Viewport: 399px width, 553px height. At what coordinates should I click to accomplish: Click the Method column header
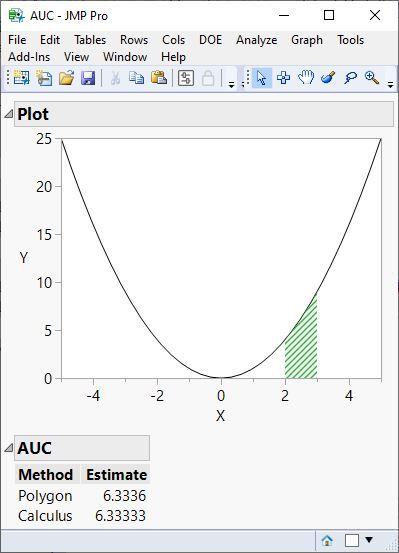pos(46,474)
